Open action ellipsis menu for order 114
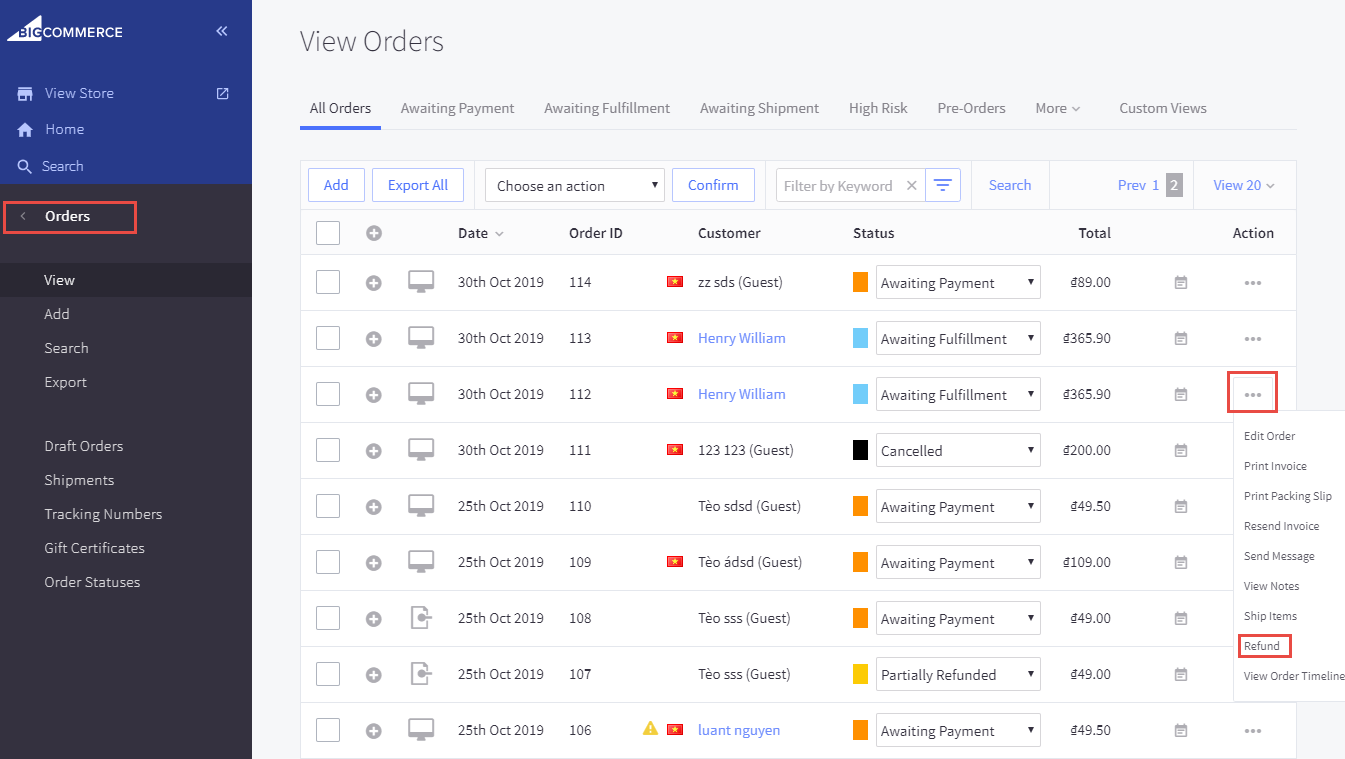1345x759 pixels. point(1252,283)
